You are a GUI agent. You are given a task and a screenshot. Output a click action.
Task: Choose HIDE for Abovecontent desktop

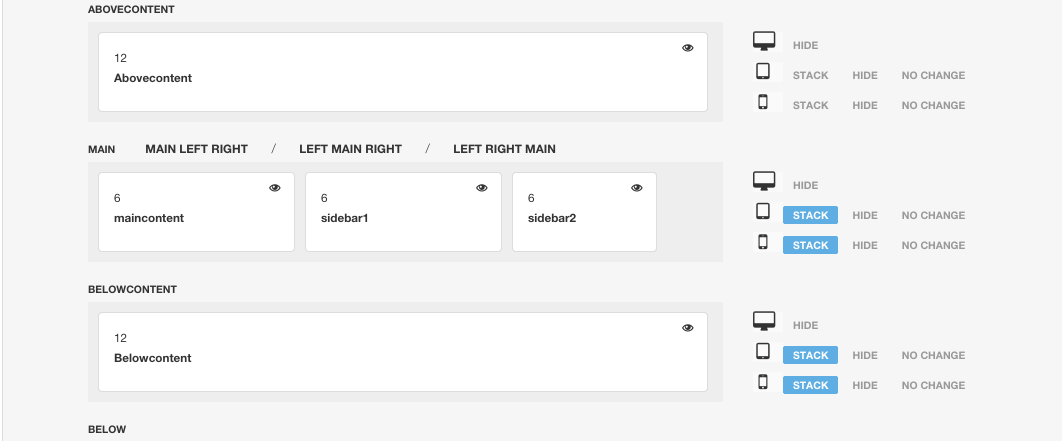(805, 45)
